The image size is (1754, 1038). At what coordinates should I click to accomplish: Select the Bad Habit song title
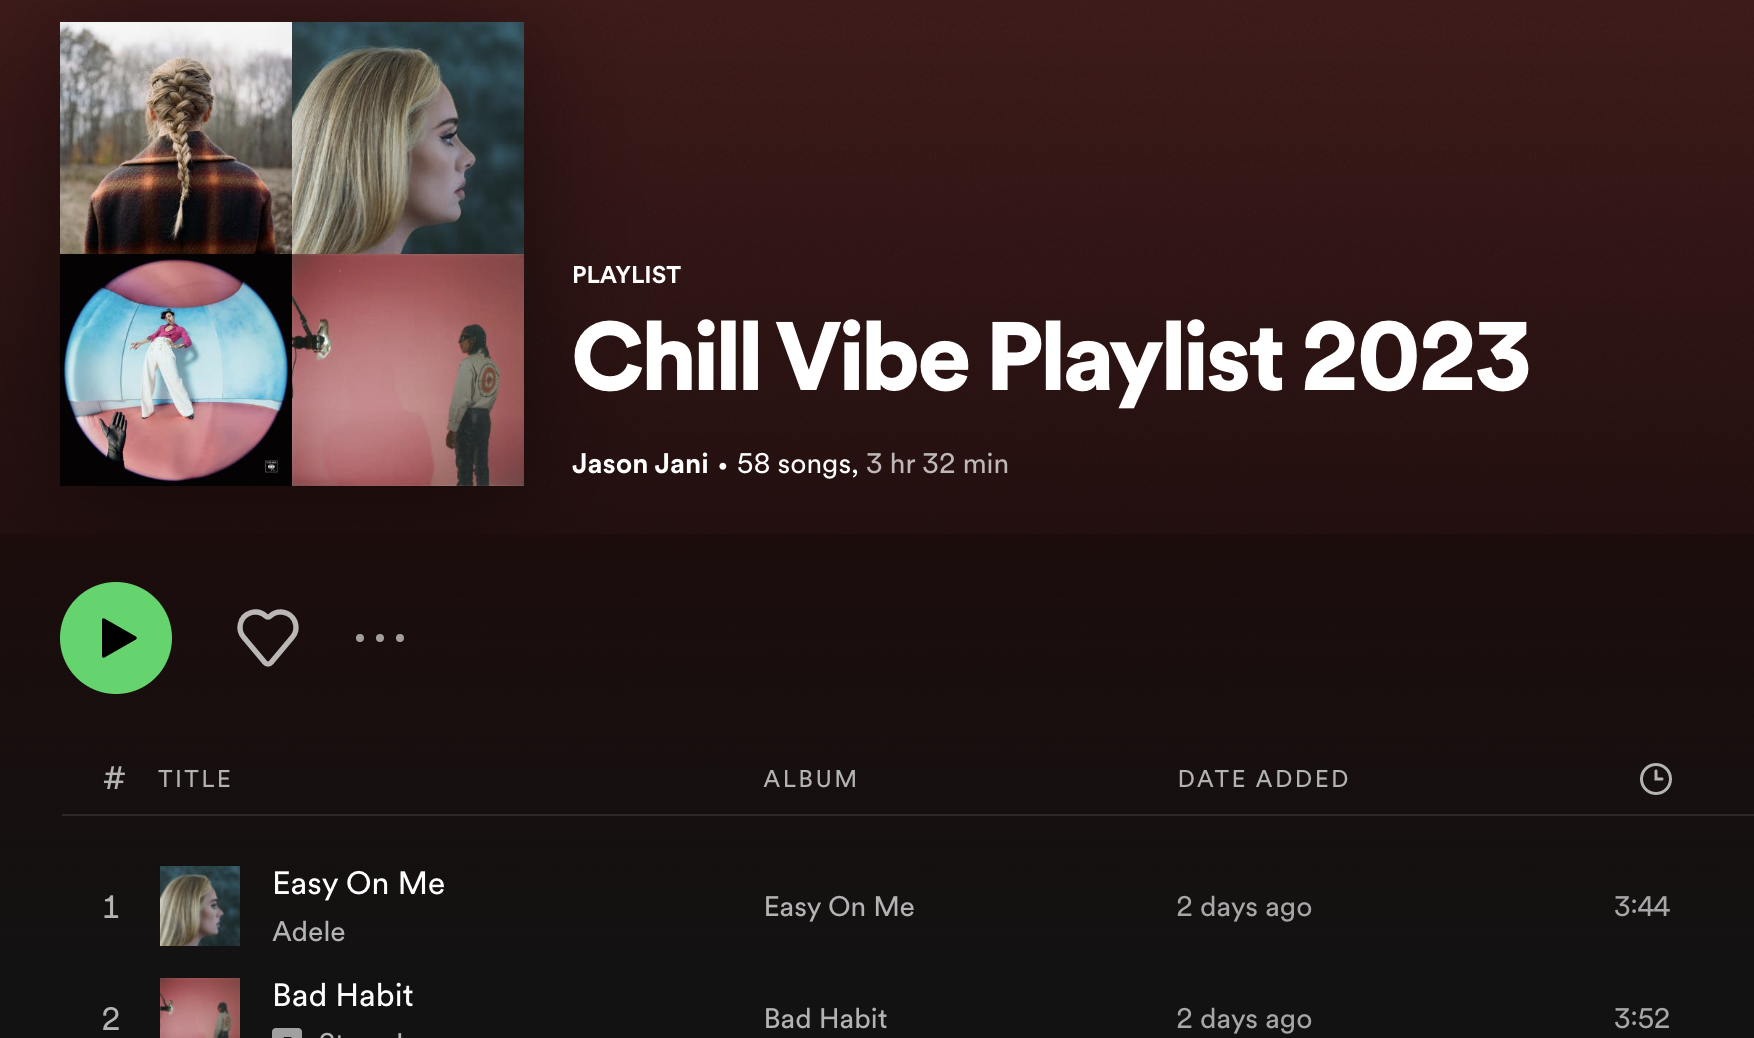click(343, 995)
